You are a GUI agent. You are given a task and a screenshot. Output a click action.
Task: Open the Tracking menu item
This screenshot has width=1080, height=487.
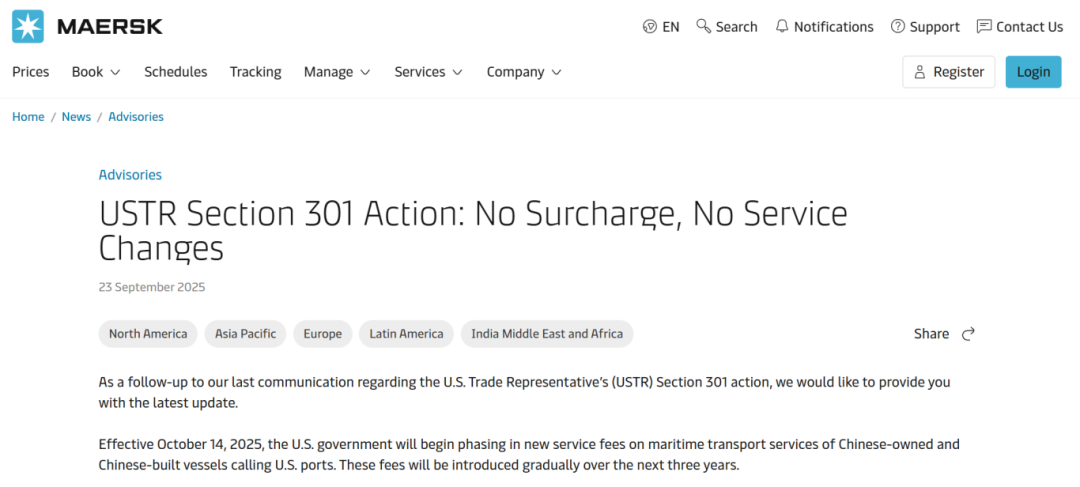pyautogui.click(x=256, y=72)
